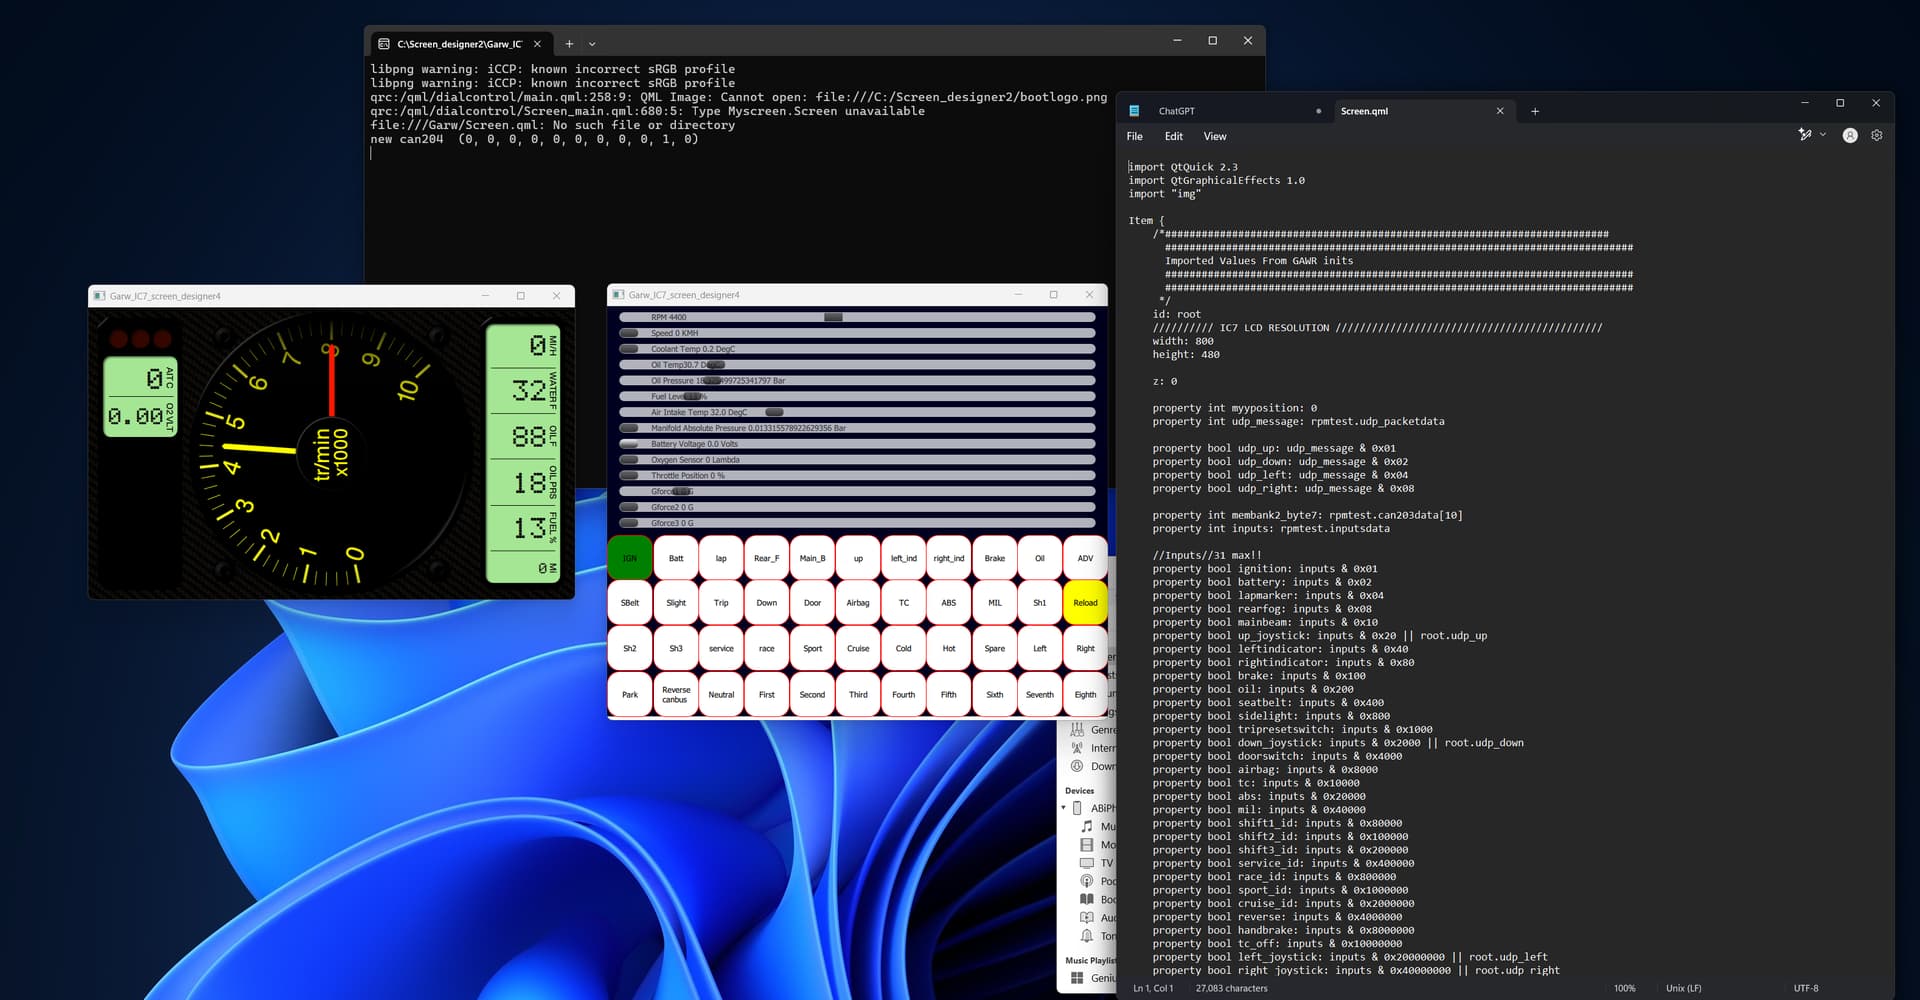
Task: Click the Genius playlist icon in sidebar
Action: tap(1077, 978)
